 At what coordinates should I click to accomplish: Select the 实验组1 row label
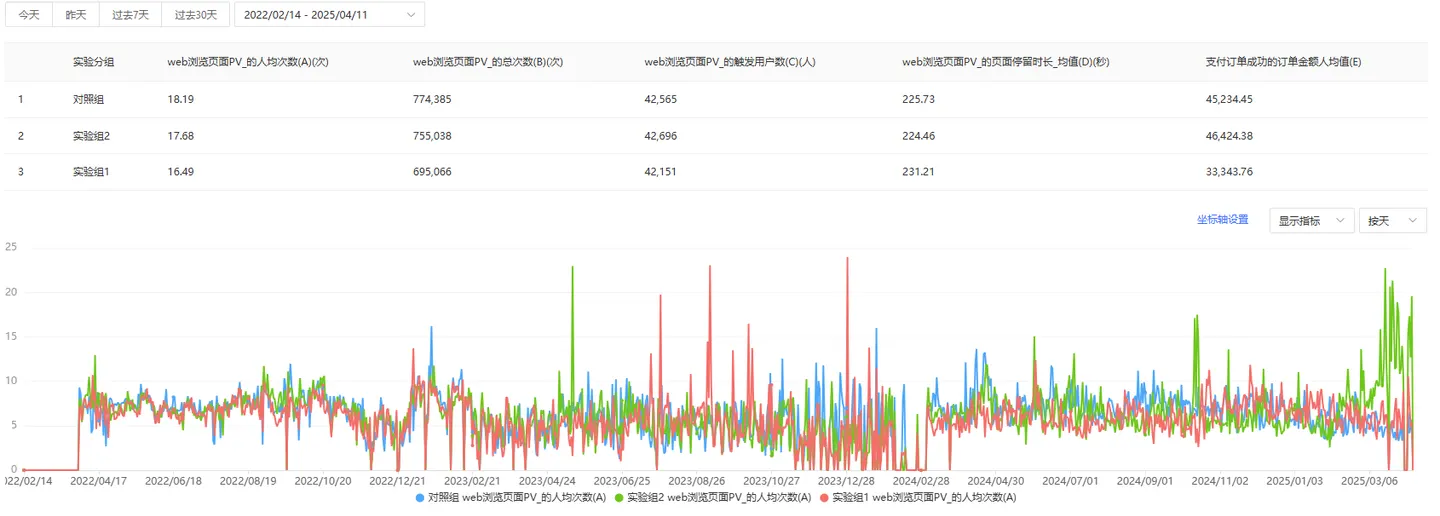pyautogui.click(x=91, y=172)
